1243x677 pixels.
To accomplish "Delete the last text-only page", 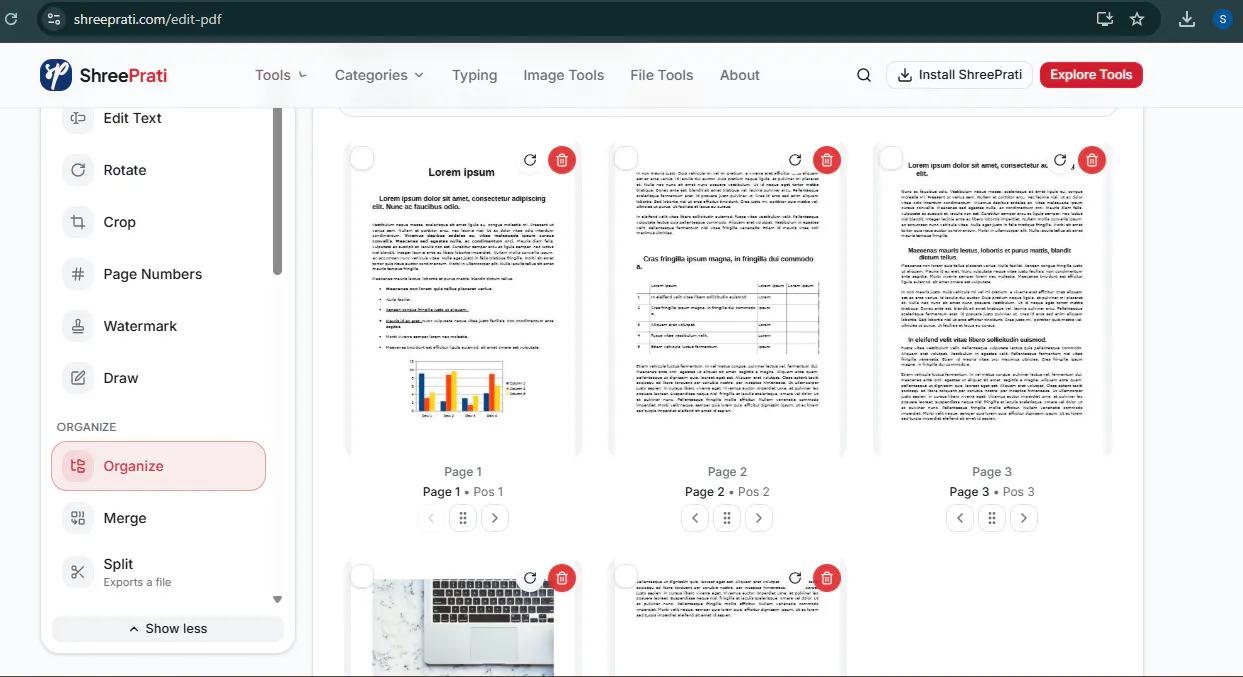I will tap(826, 578).
